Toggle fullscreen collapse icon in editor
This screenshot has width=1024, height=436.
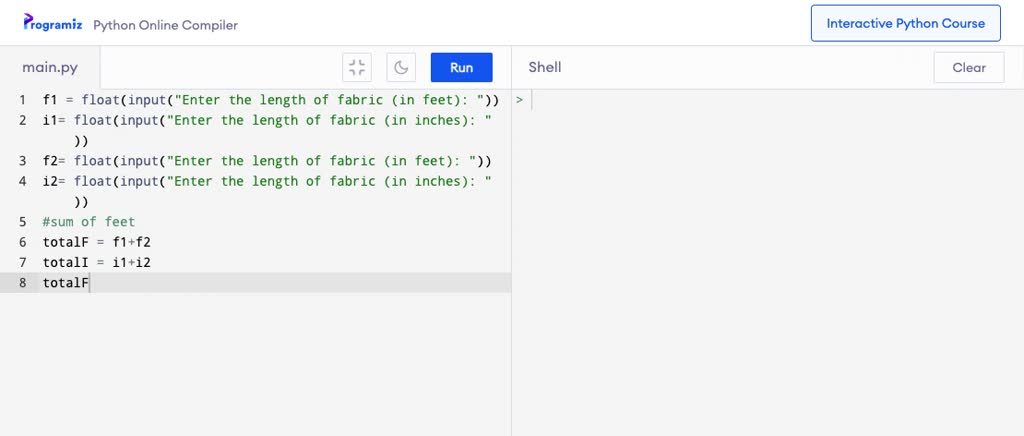(x=357, y=67)
